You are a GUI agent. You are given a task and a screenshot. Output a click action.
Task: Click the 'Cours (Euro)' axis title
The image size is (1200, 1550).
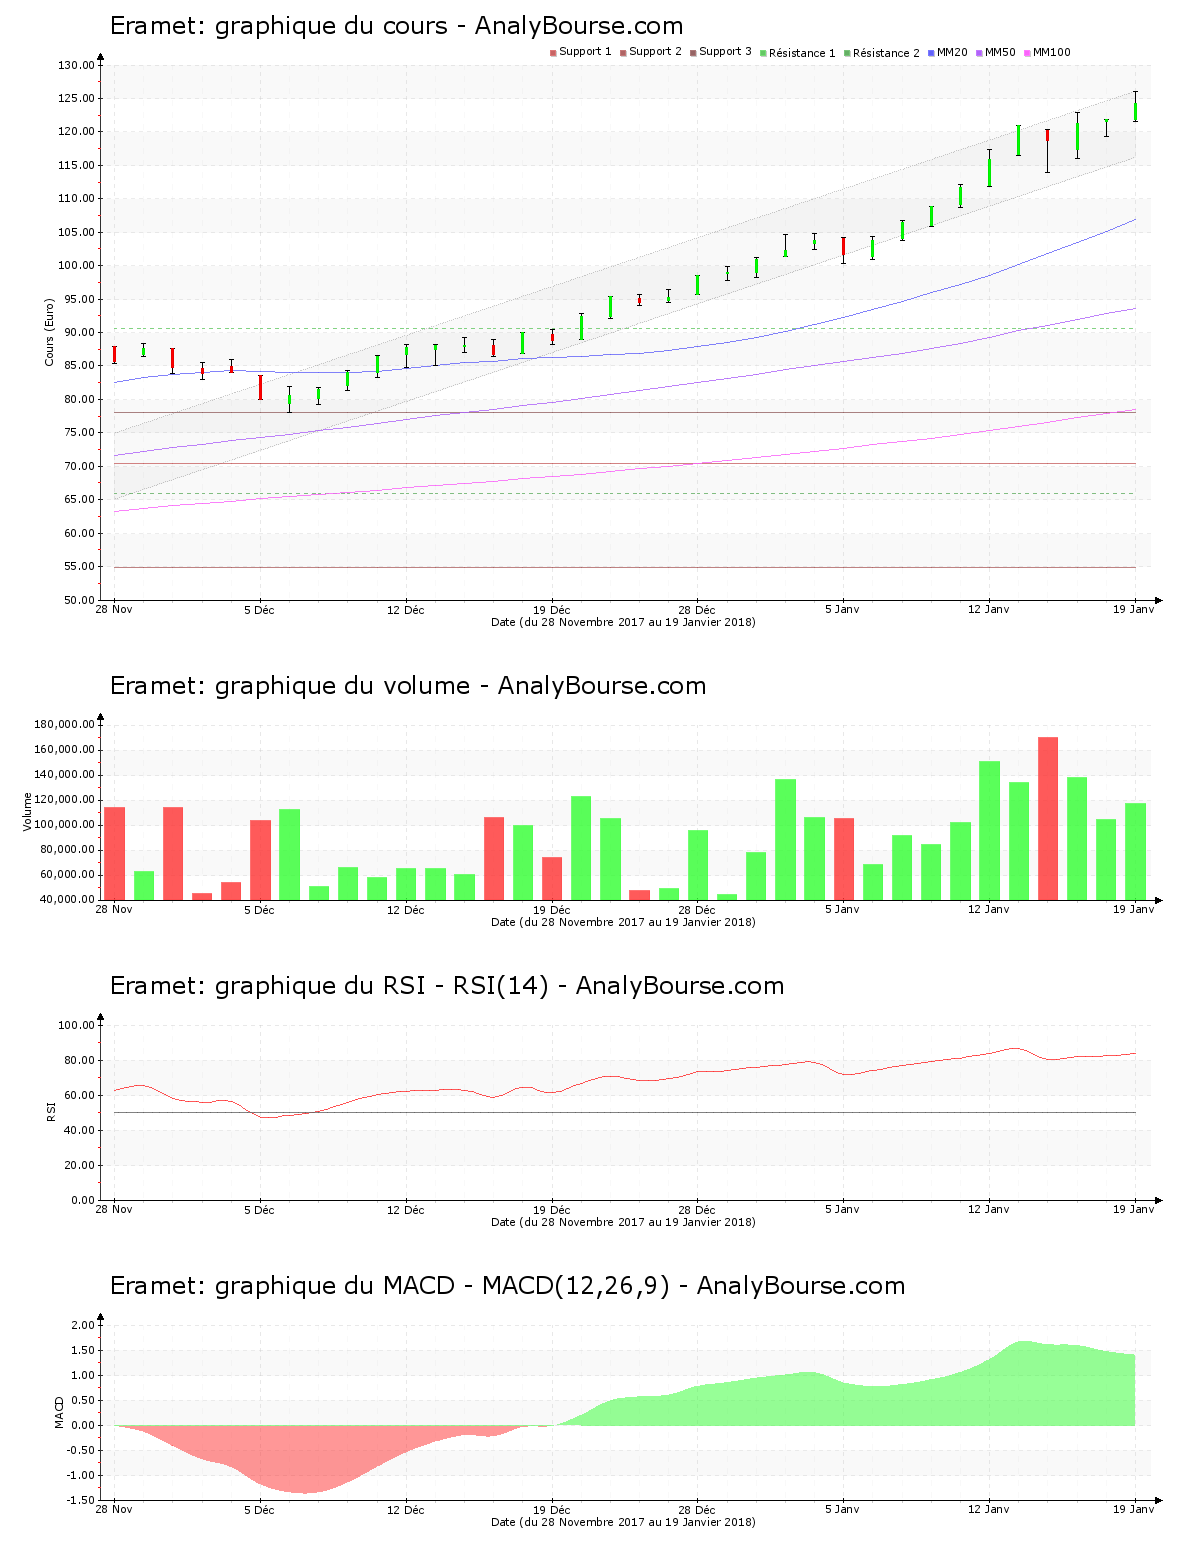(49, 332)
